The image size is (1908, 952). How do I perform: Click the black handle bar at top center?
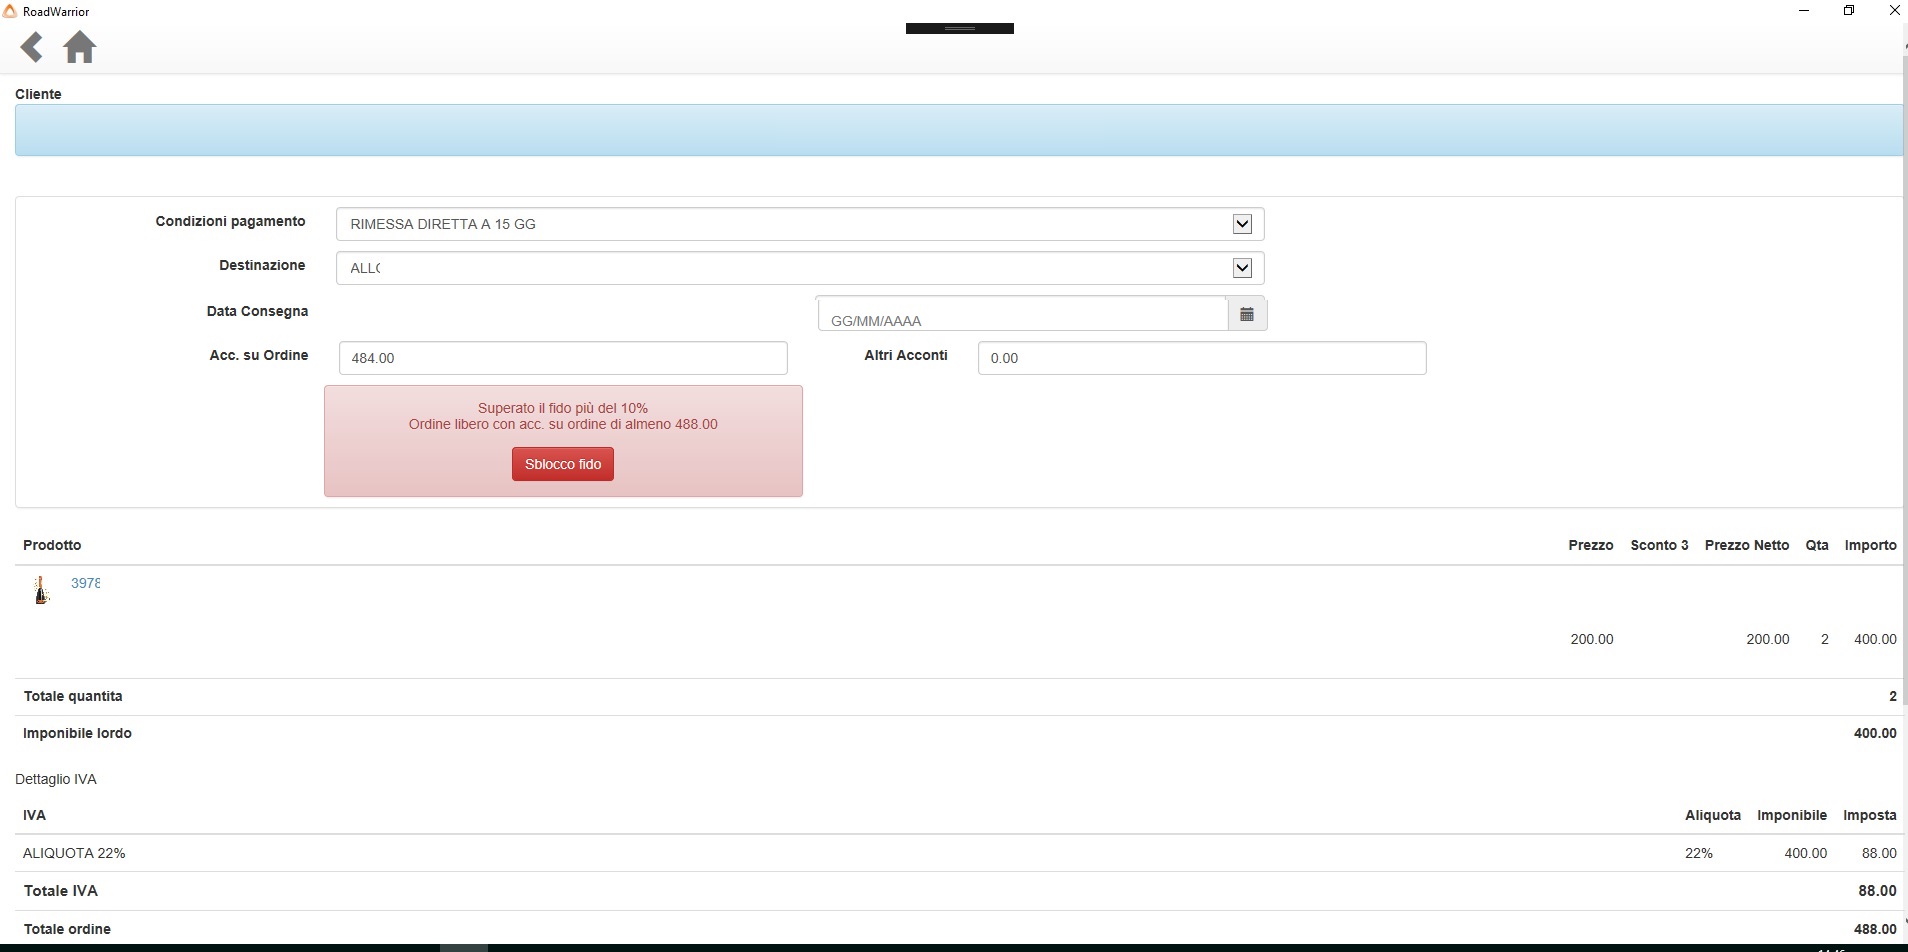coord(959,28)
